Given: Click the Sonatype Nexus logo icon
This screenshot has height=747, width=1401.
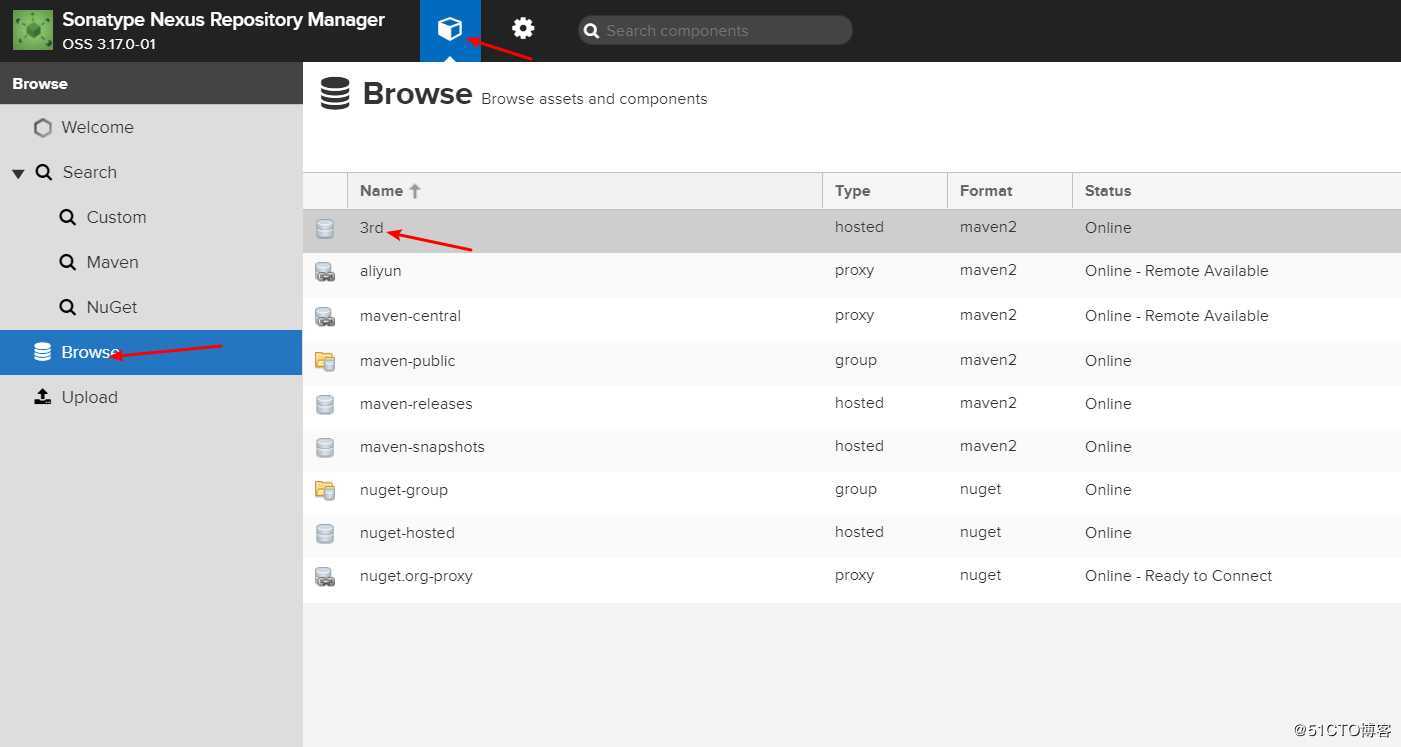Looking at the screenshot, I should pyautogui.click(x=33, y=30).
